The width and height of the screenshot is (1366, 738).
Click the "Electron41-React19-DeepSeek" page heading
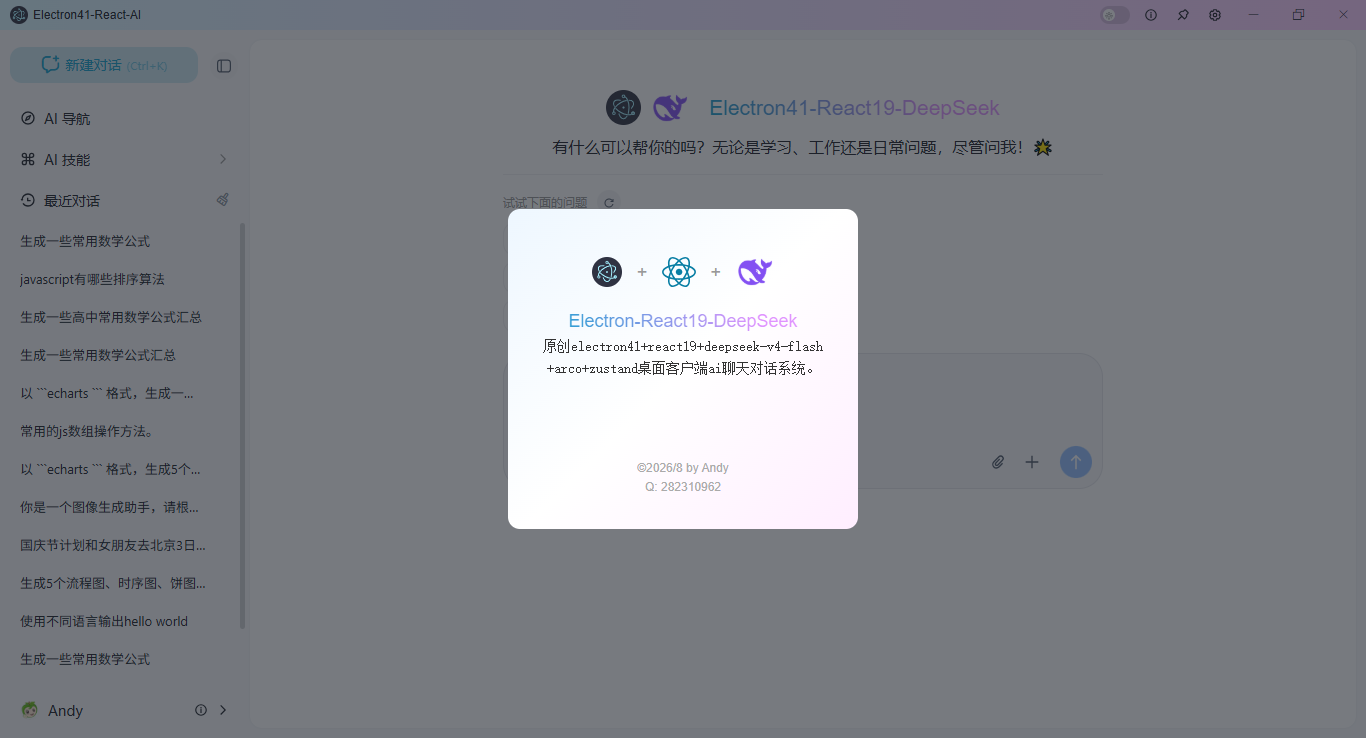tap(855, 108)
